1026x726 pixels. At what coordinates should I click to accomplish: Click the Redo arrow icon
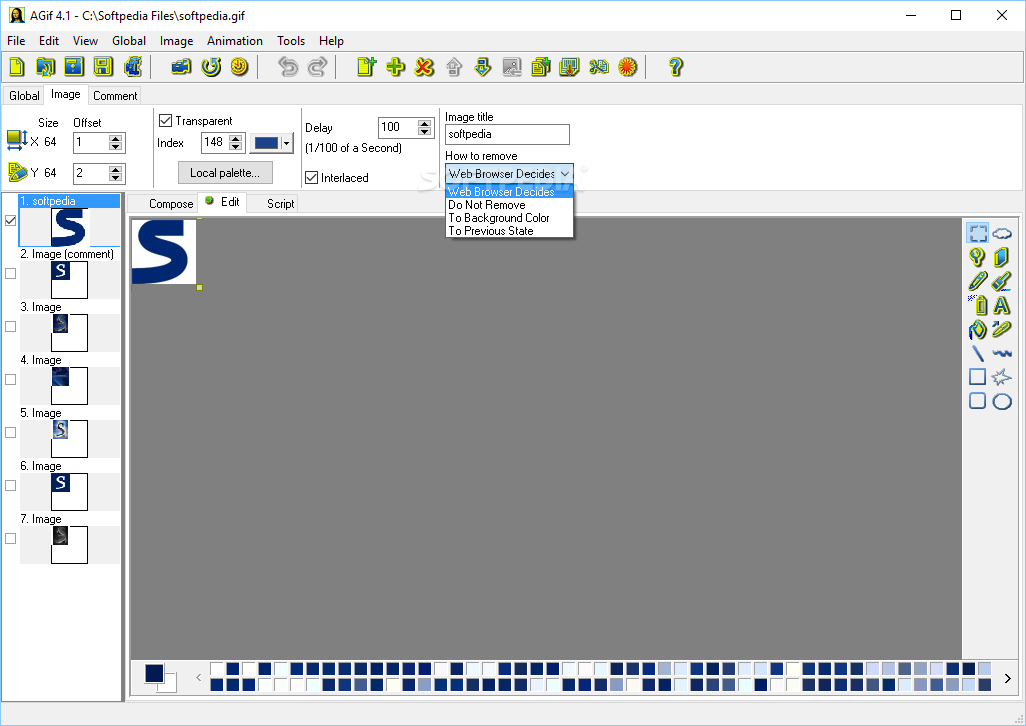(x=317, y=67)
